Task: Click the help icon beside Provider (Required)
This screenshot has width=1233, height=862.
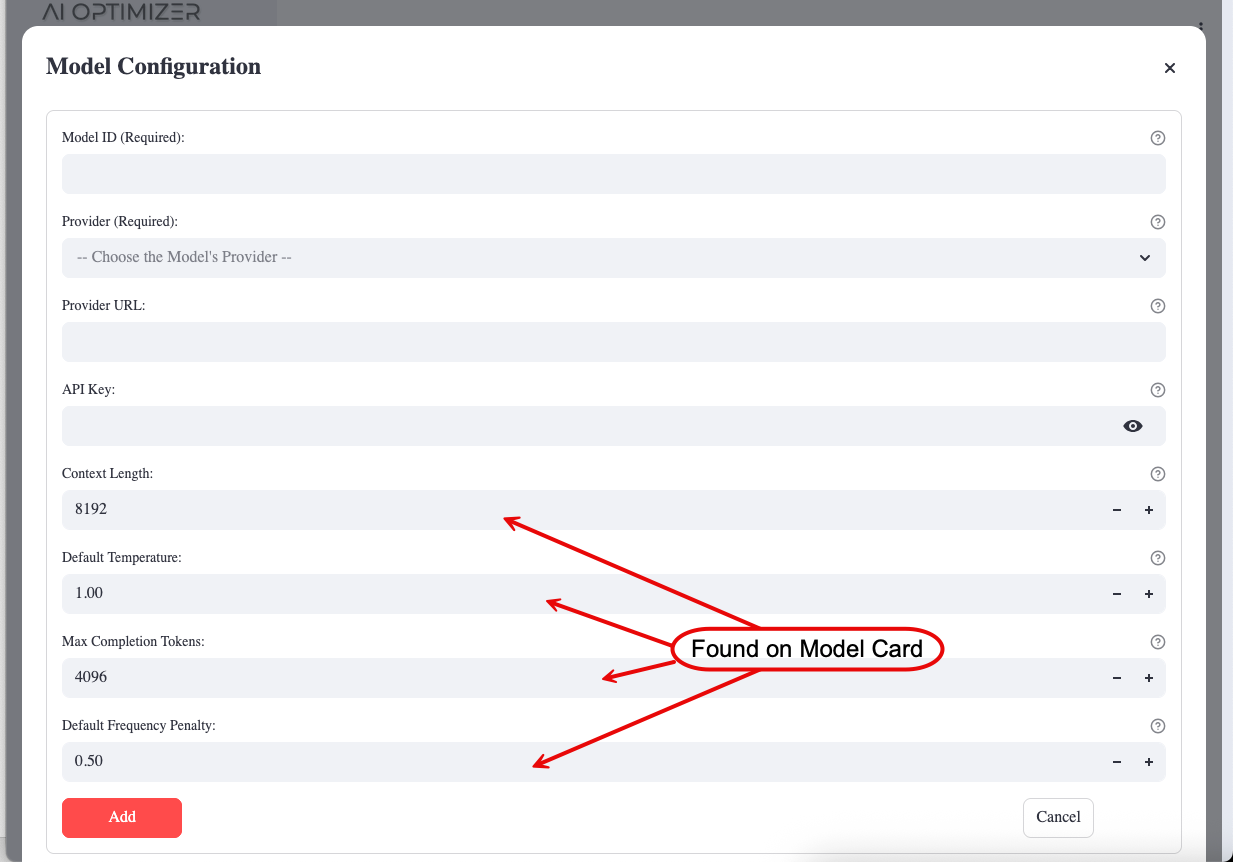Action: click(x=1158, y=222)
